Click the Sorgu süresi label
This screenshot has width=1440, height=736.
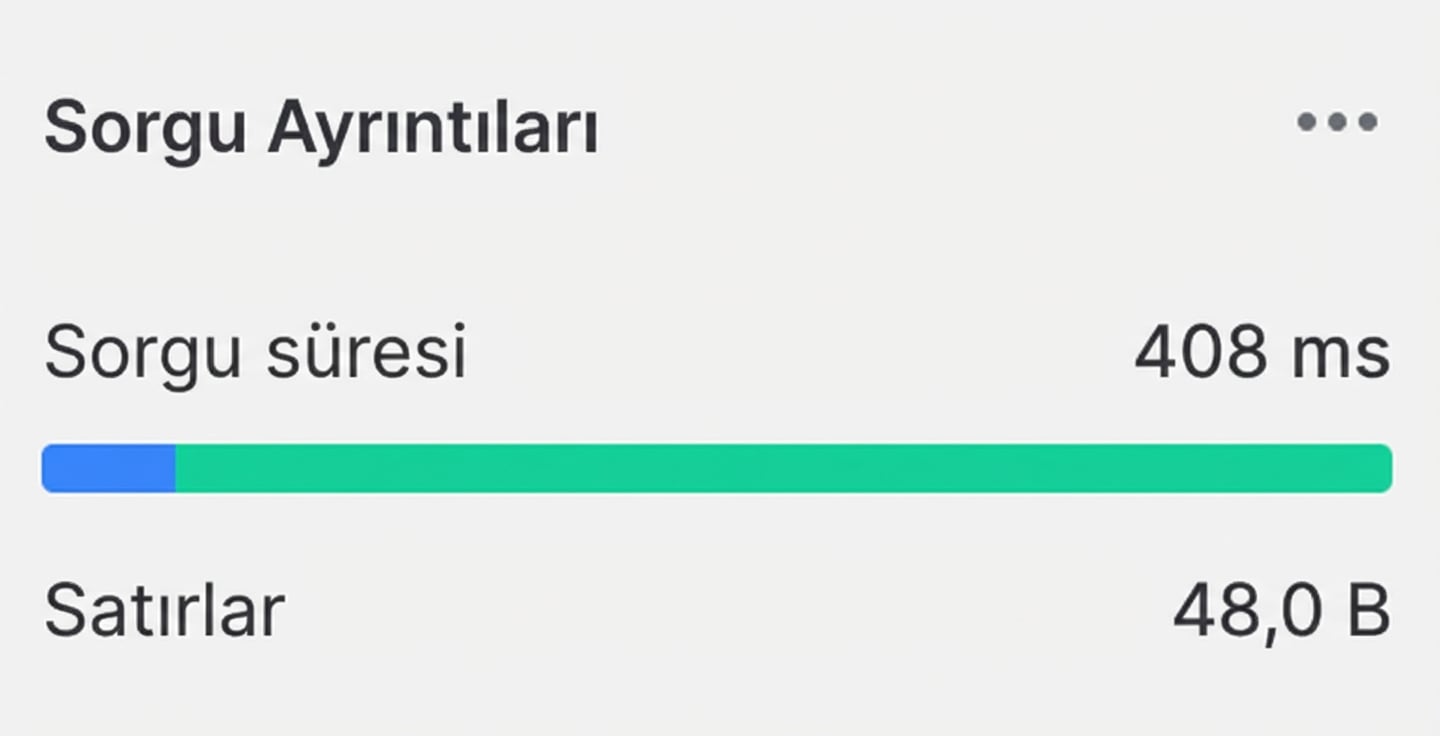tap(253, 352)
